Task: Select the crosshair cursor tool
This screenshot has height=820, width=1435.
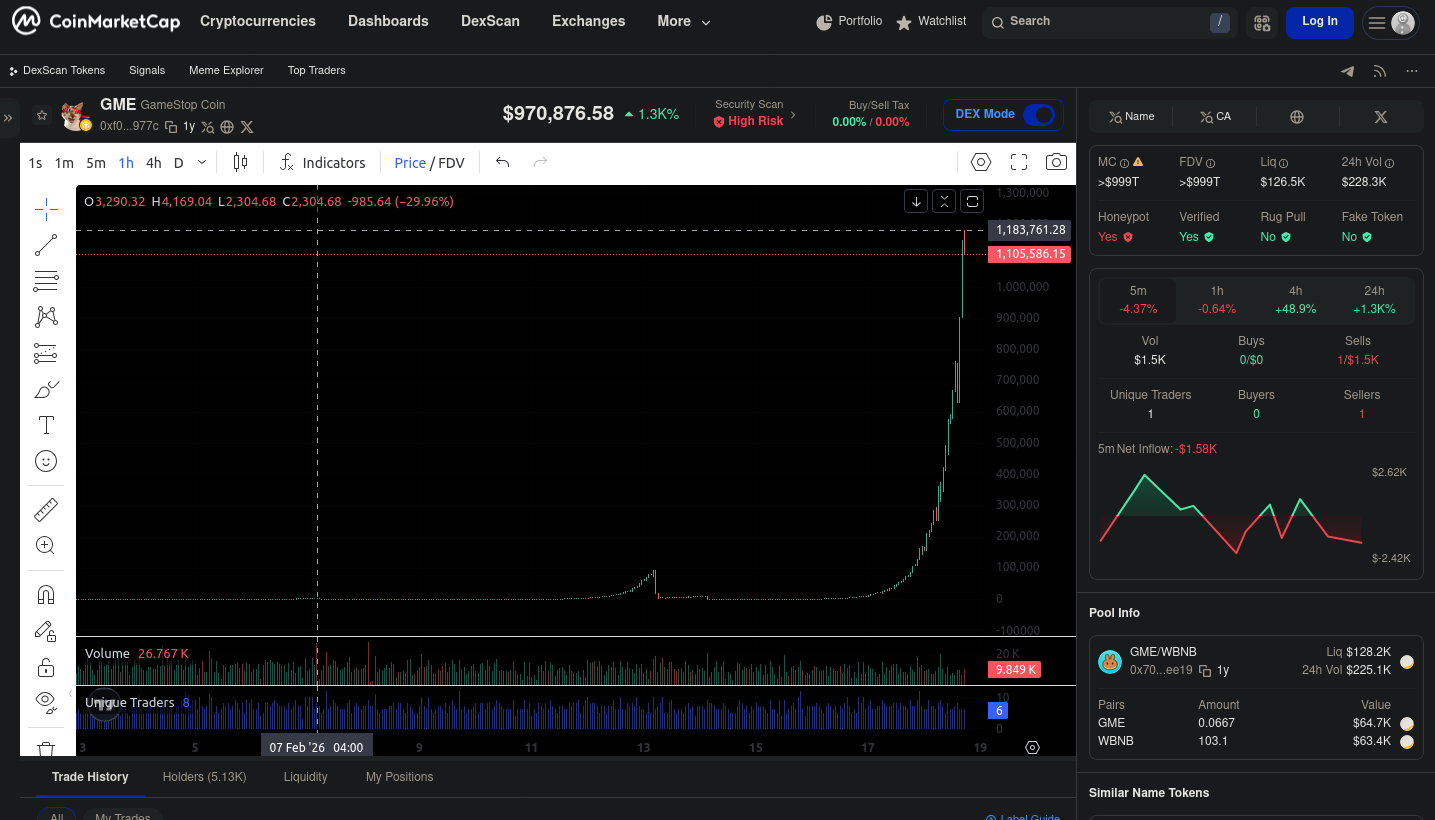Action: 46,209
